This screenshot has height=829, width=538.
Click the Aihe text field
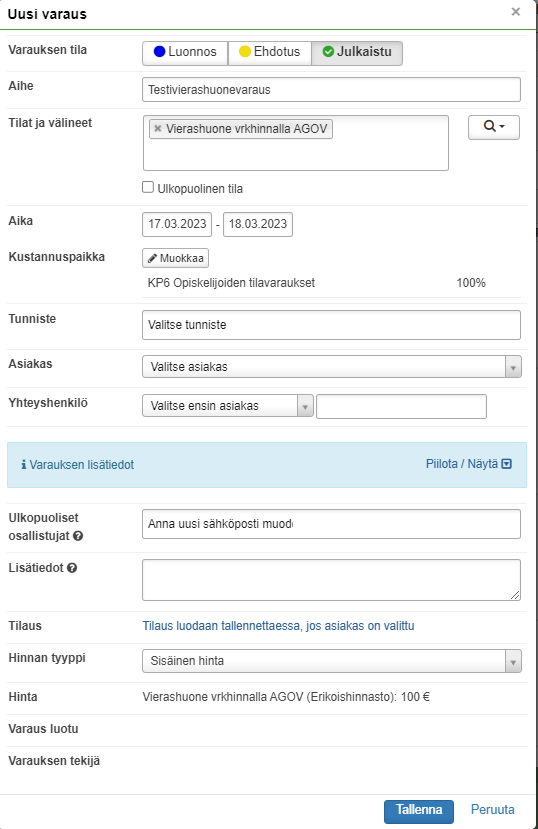pyautogui.click(x=331, y=89)
